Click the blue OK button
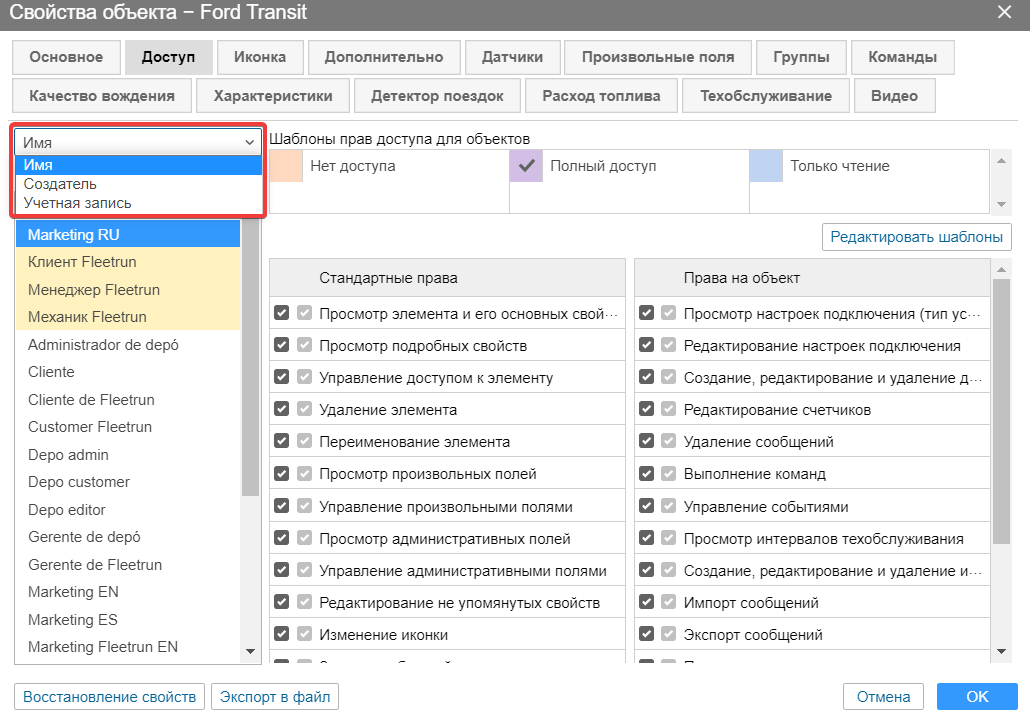This screenshot has height=727, width=1030. [976, 697]
